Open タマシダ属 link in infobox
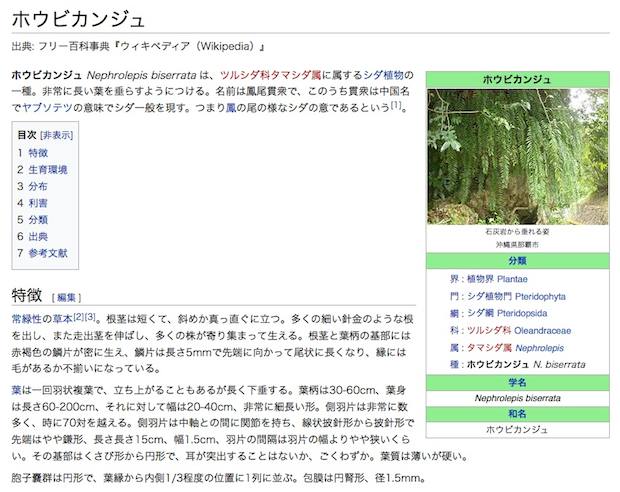 (489, 348)
